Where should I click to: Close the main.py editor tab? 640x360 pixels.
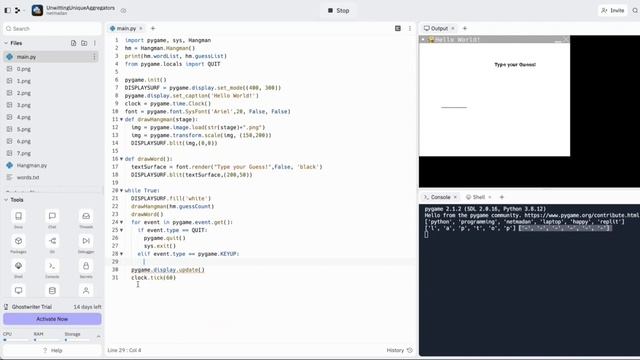(141, 28)
